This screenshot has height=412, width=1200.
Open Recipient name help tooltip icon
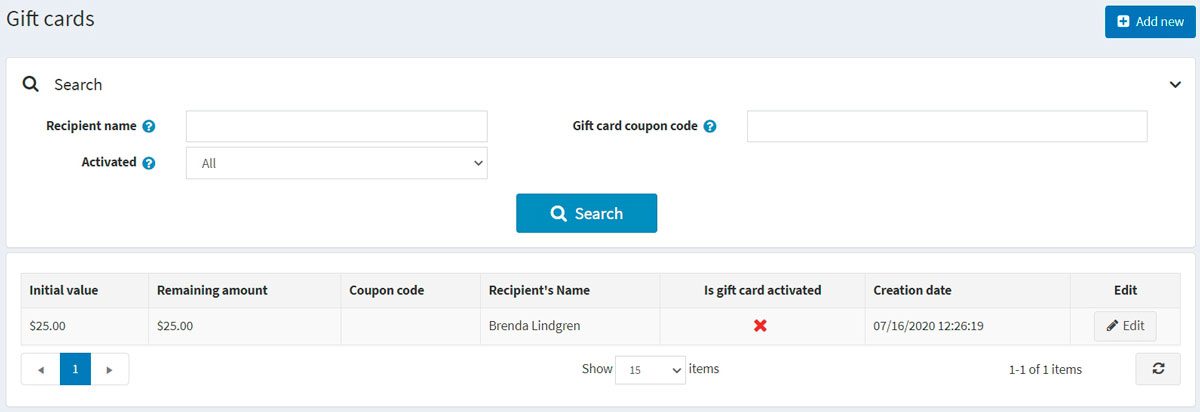(x=149, y=127)
